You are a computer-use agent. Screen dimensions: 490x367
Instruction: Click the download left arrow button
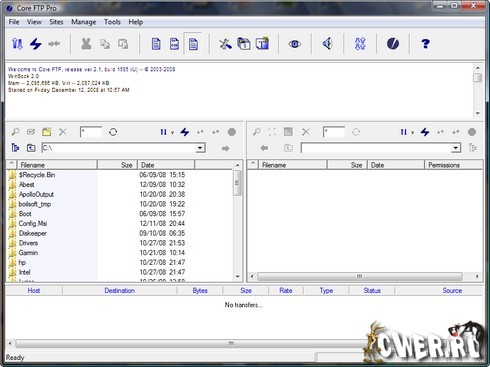pyautogui.click(x=264, y=148)
